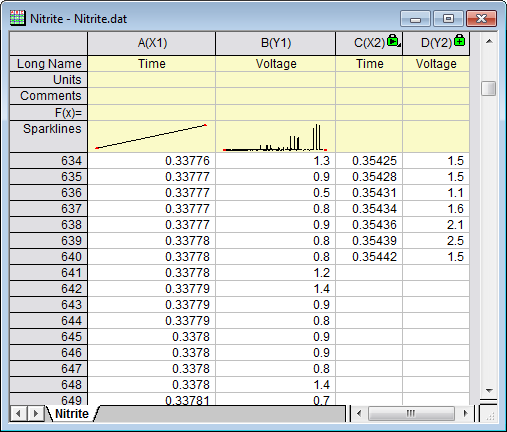Click the Comments cell of column B
Screen dimensions: 507x432
tap(276, 96)
